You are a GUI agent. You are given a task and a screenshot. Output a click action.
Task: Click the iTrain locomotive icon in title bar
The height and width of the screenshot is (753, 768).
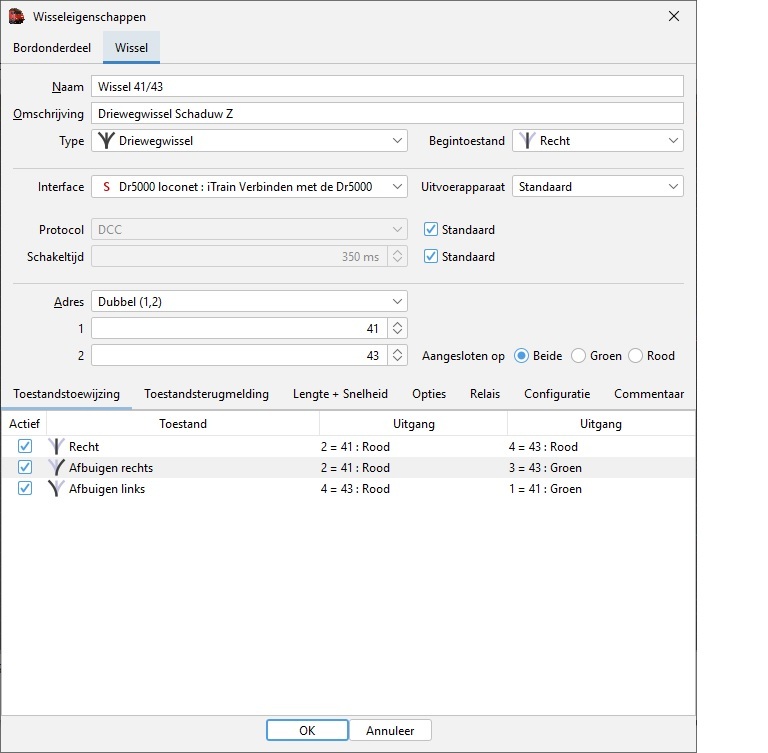tap(17, 16)
